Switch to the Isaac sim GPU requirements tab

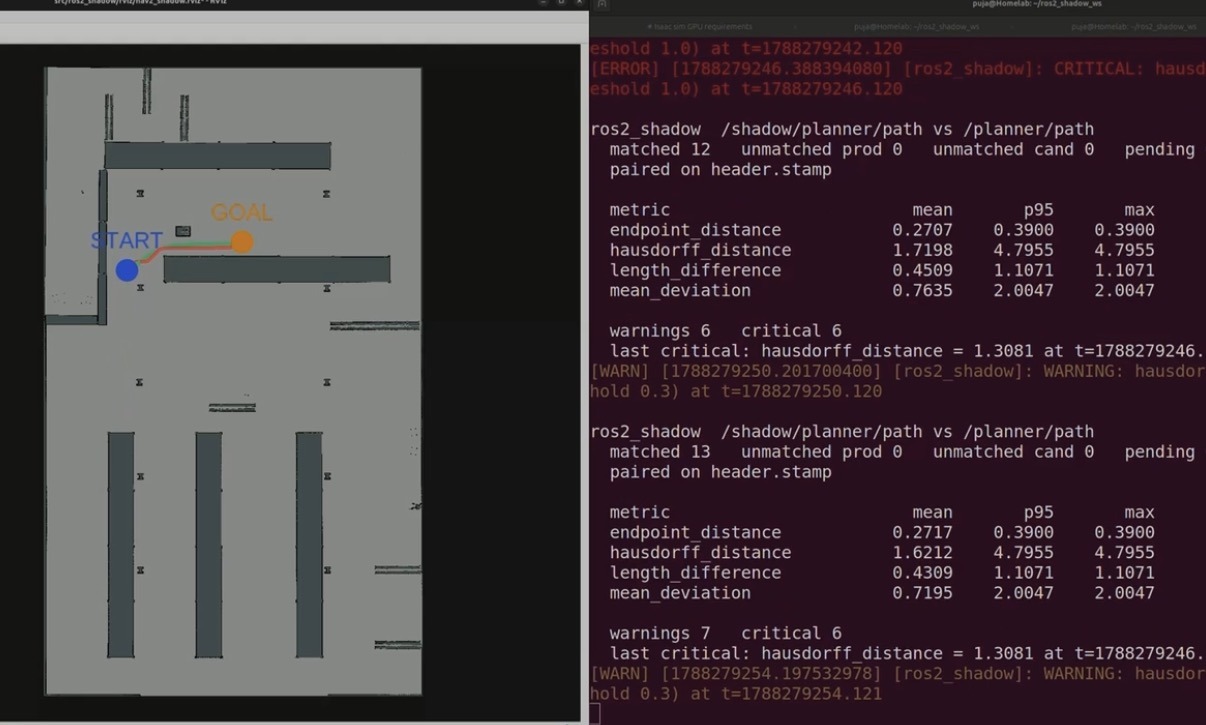[699, 26]
